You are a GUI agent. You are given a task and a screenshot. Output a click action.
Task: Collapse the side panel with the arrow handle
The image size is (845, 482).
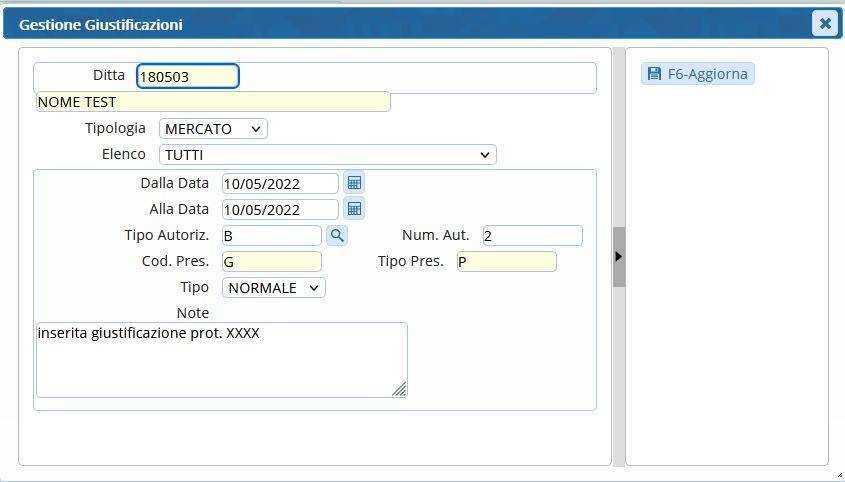[618, 257]
